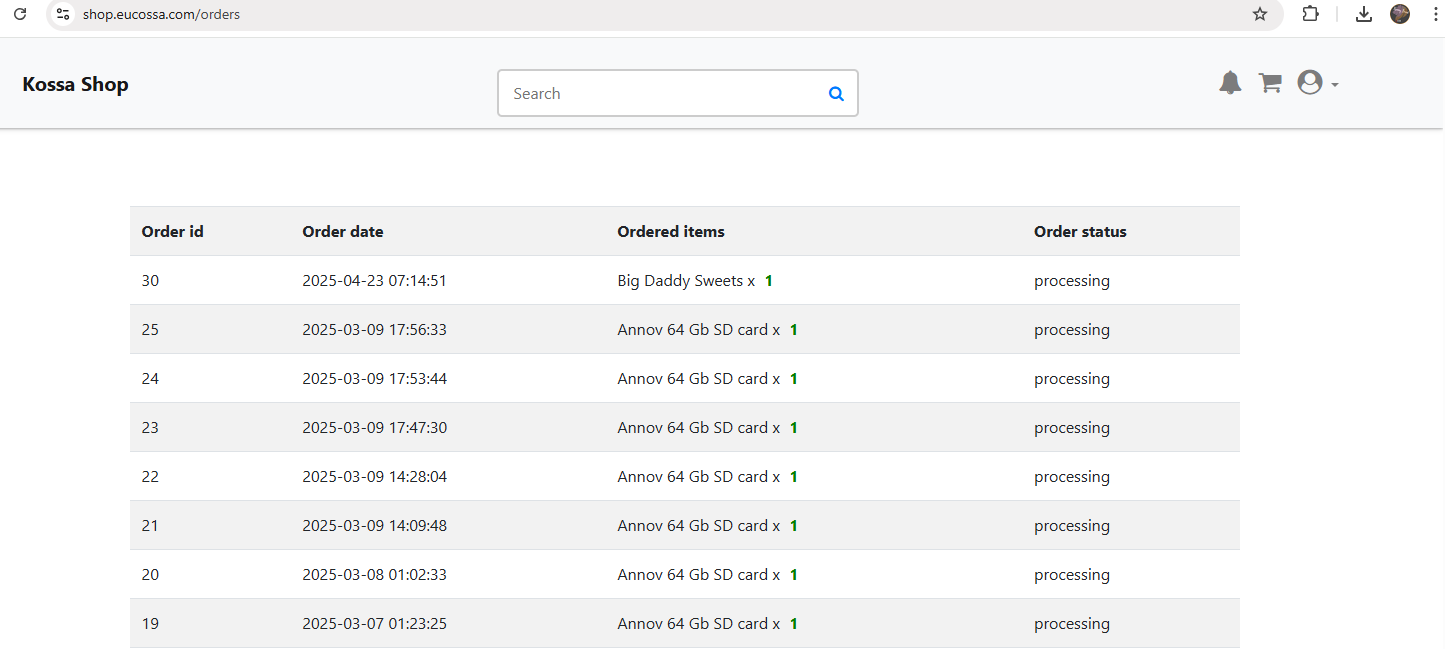Click the Order status column header
The height and width of the screenshot is (649, 1445).
[x=1080, y=231]
